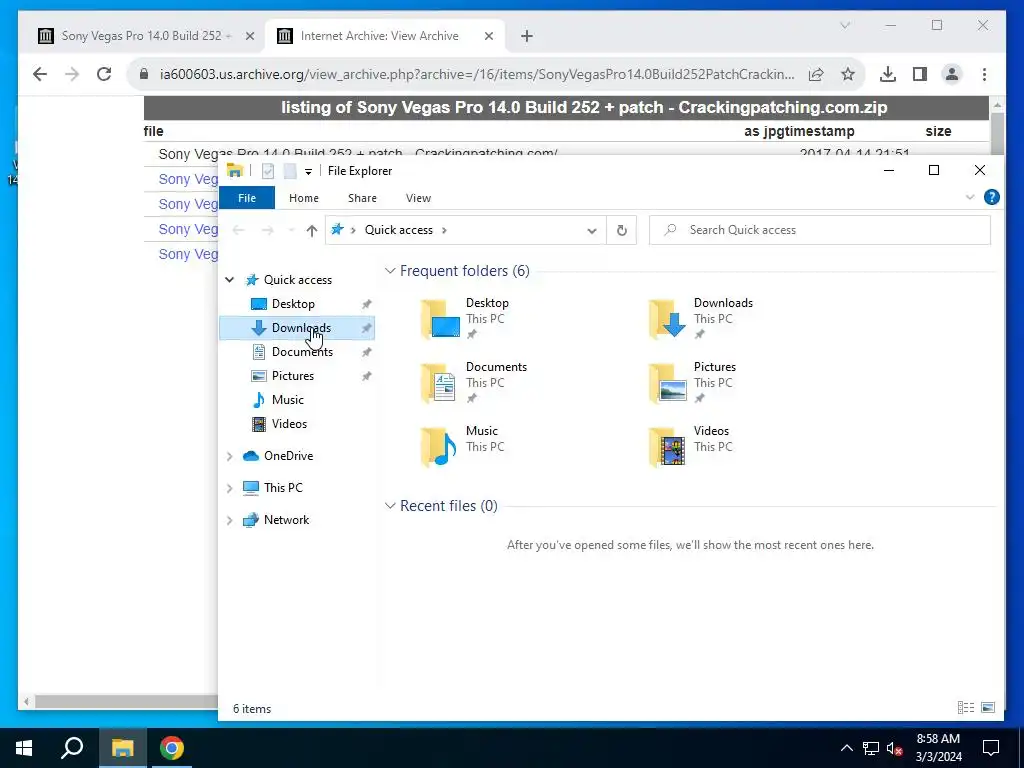Image resolution: width=1024 pixels, height=768 pixels.
Task: Refresh the Quick access view
Action: tap(622, 230)
